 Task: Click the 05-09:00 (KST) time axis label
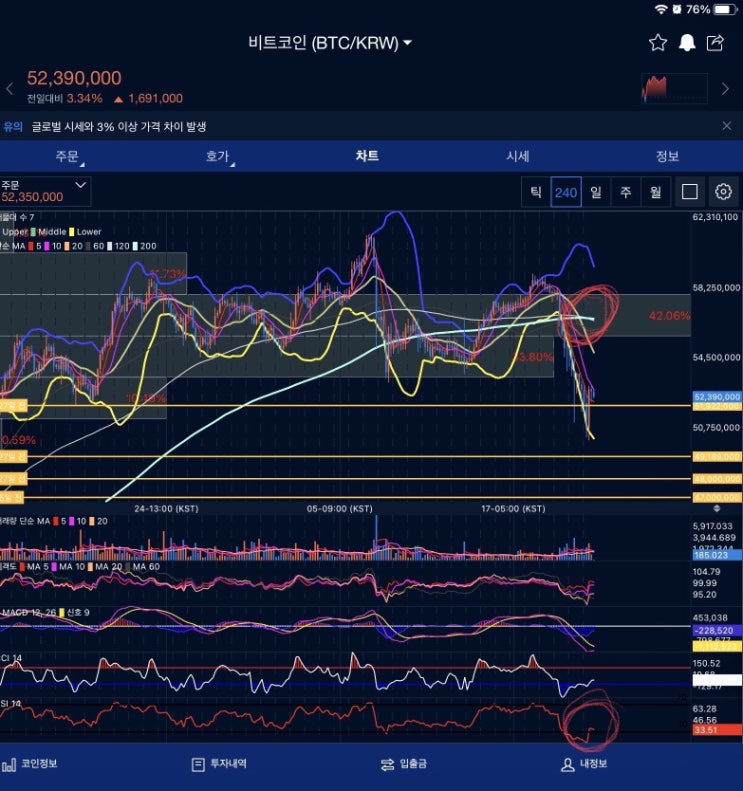coord(339,508)
